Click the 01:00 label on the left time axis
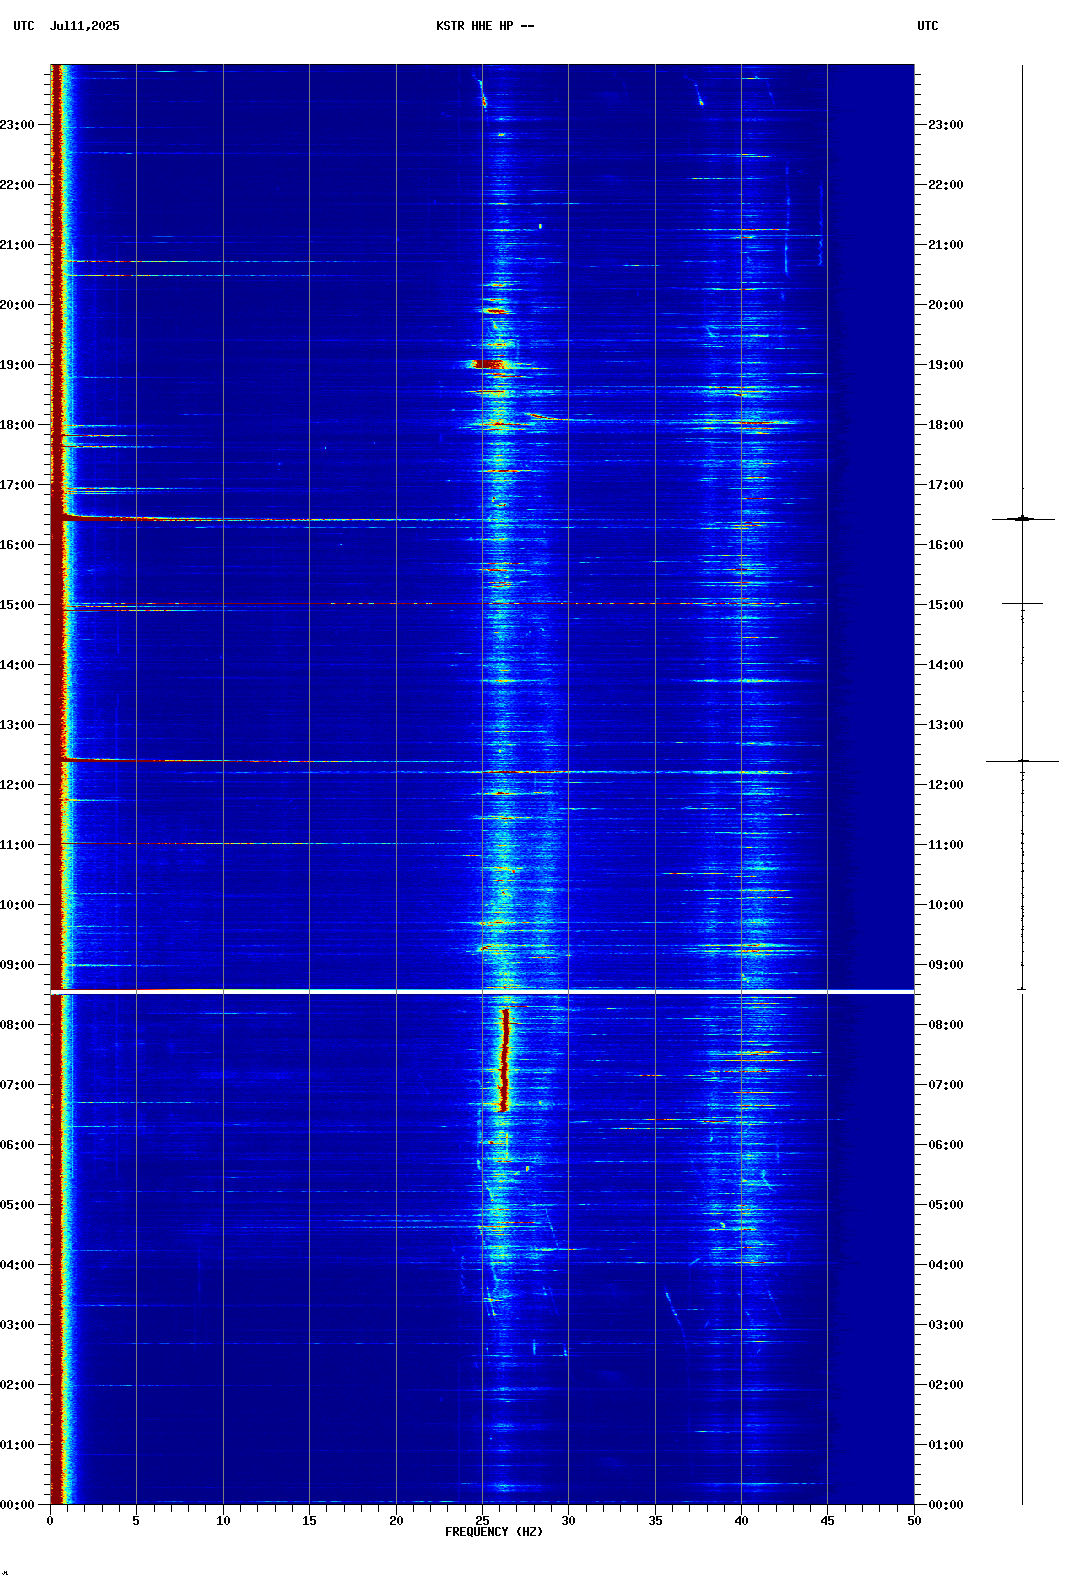 click(17, 1445)
